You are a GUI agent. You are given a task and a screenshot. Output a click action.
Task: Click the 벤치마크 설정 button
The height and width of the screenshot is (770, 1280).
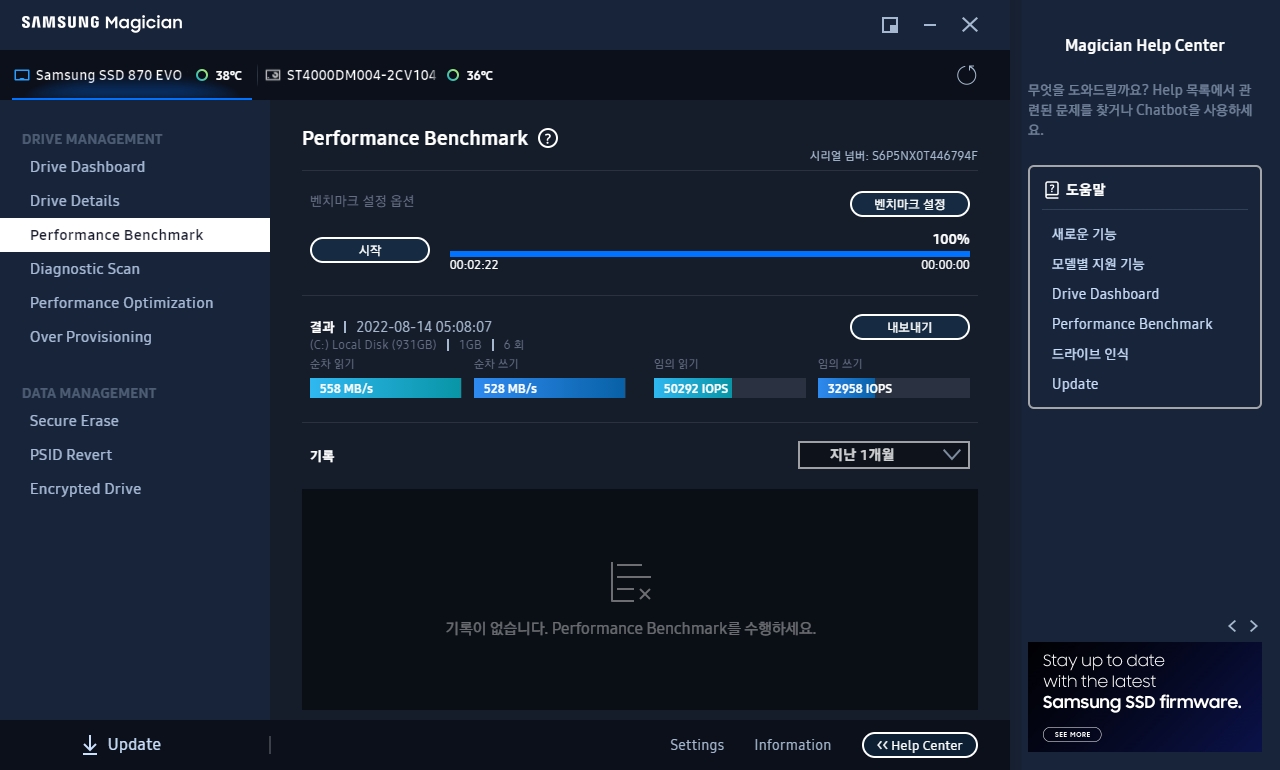(x=910, y=204)
